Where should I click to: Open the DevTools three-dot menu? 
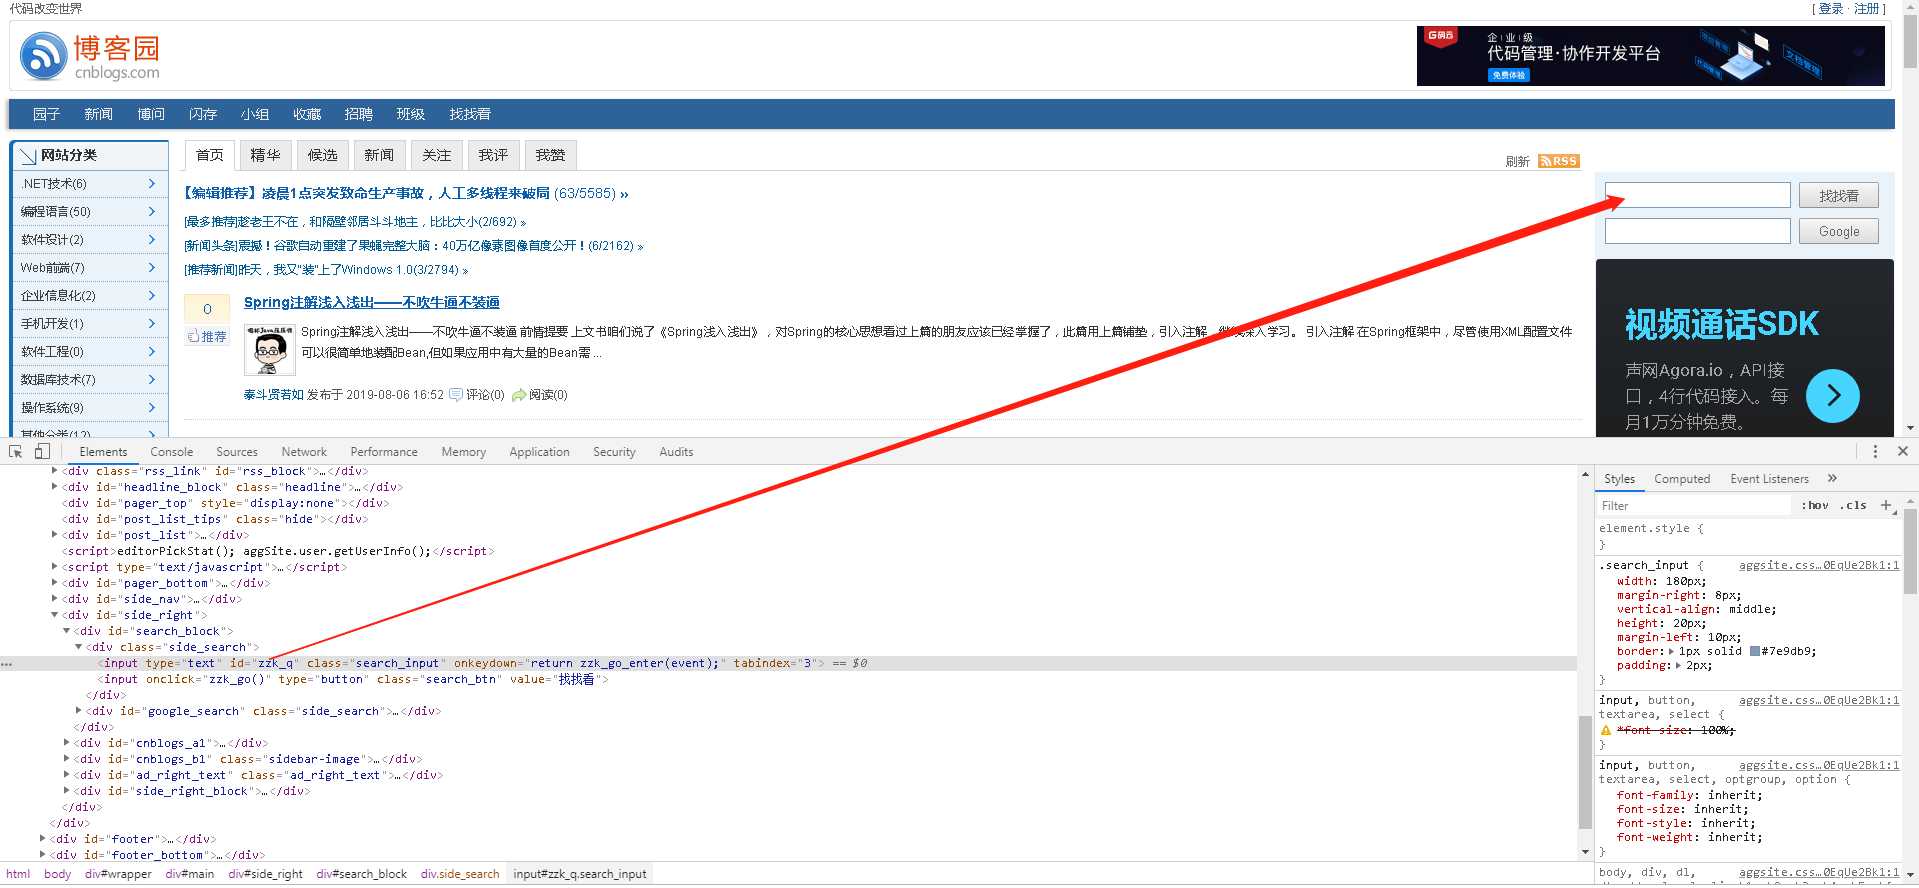click(1875, 452)
